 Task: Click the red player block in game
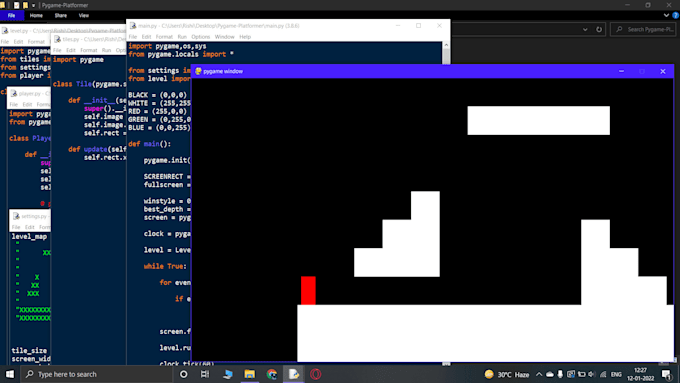[308, 291]
